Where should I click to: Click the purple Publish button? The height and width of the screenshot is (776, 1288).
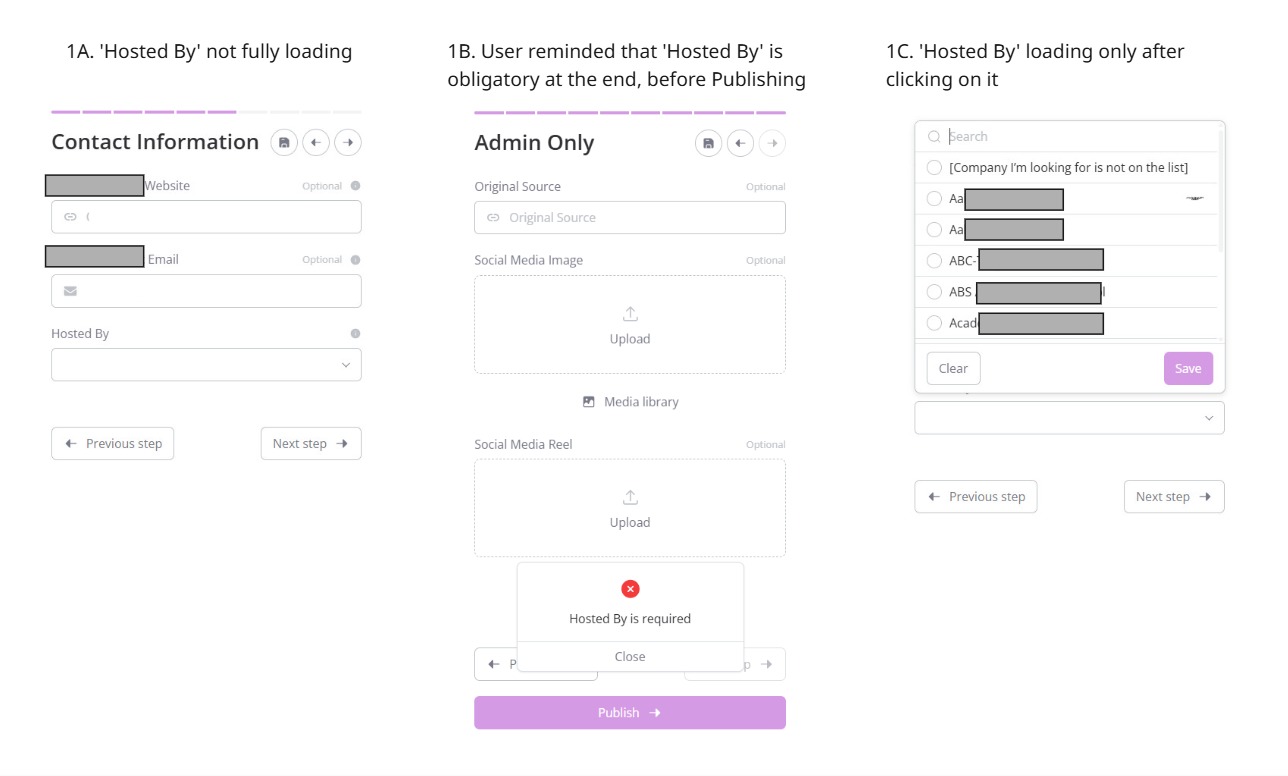tap(630, 713)
